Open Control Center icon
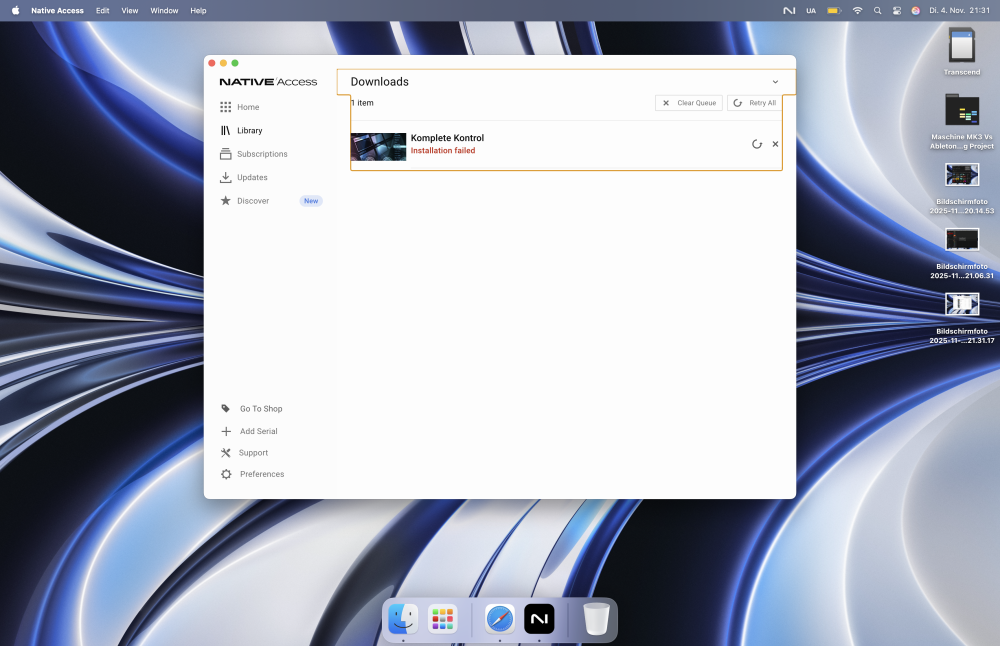This screenshot has width=1000, height=646. point(897,10)
